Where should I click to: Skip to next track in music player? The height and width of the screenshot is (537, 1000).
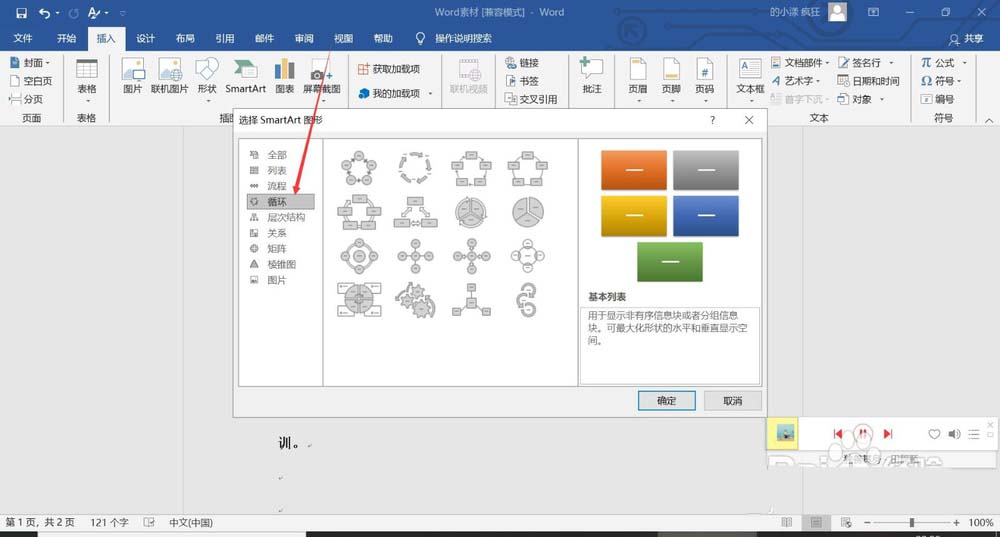[x=887, y=434]
